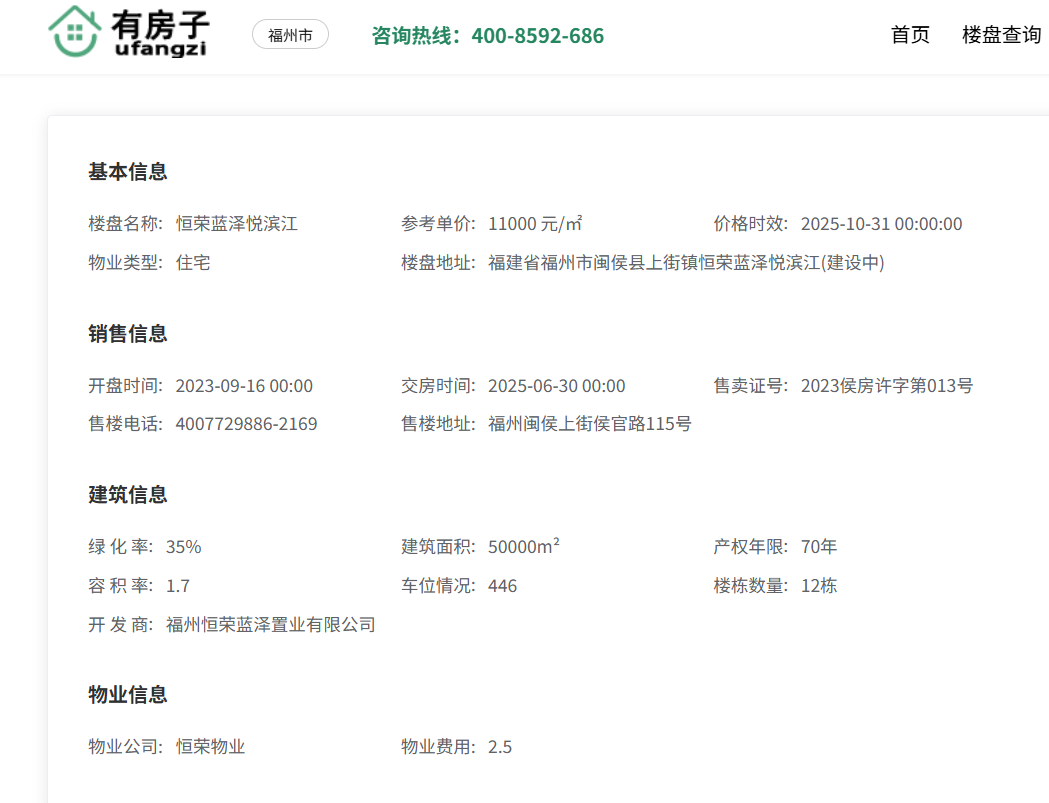Click the sales address 福州闽侯上街侯官路115号
Viewport: 1049px width, 803px height.
click(589, 424)
